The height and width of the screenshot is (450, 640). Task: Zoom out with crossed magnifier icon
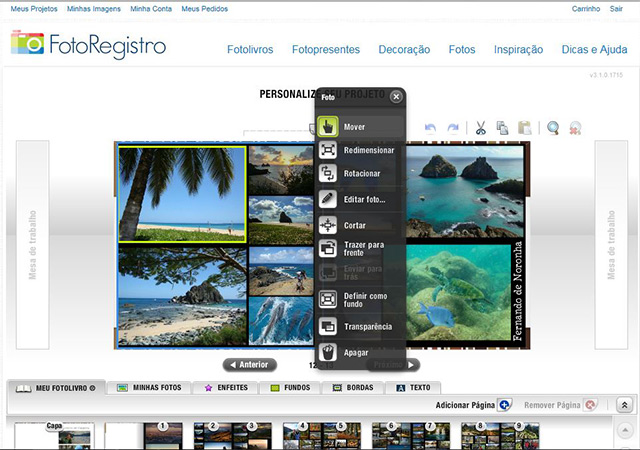(x=575, y=128)
